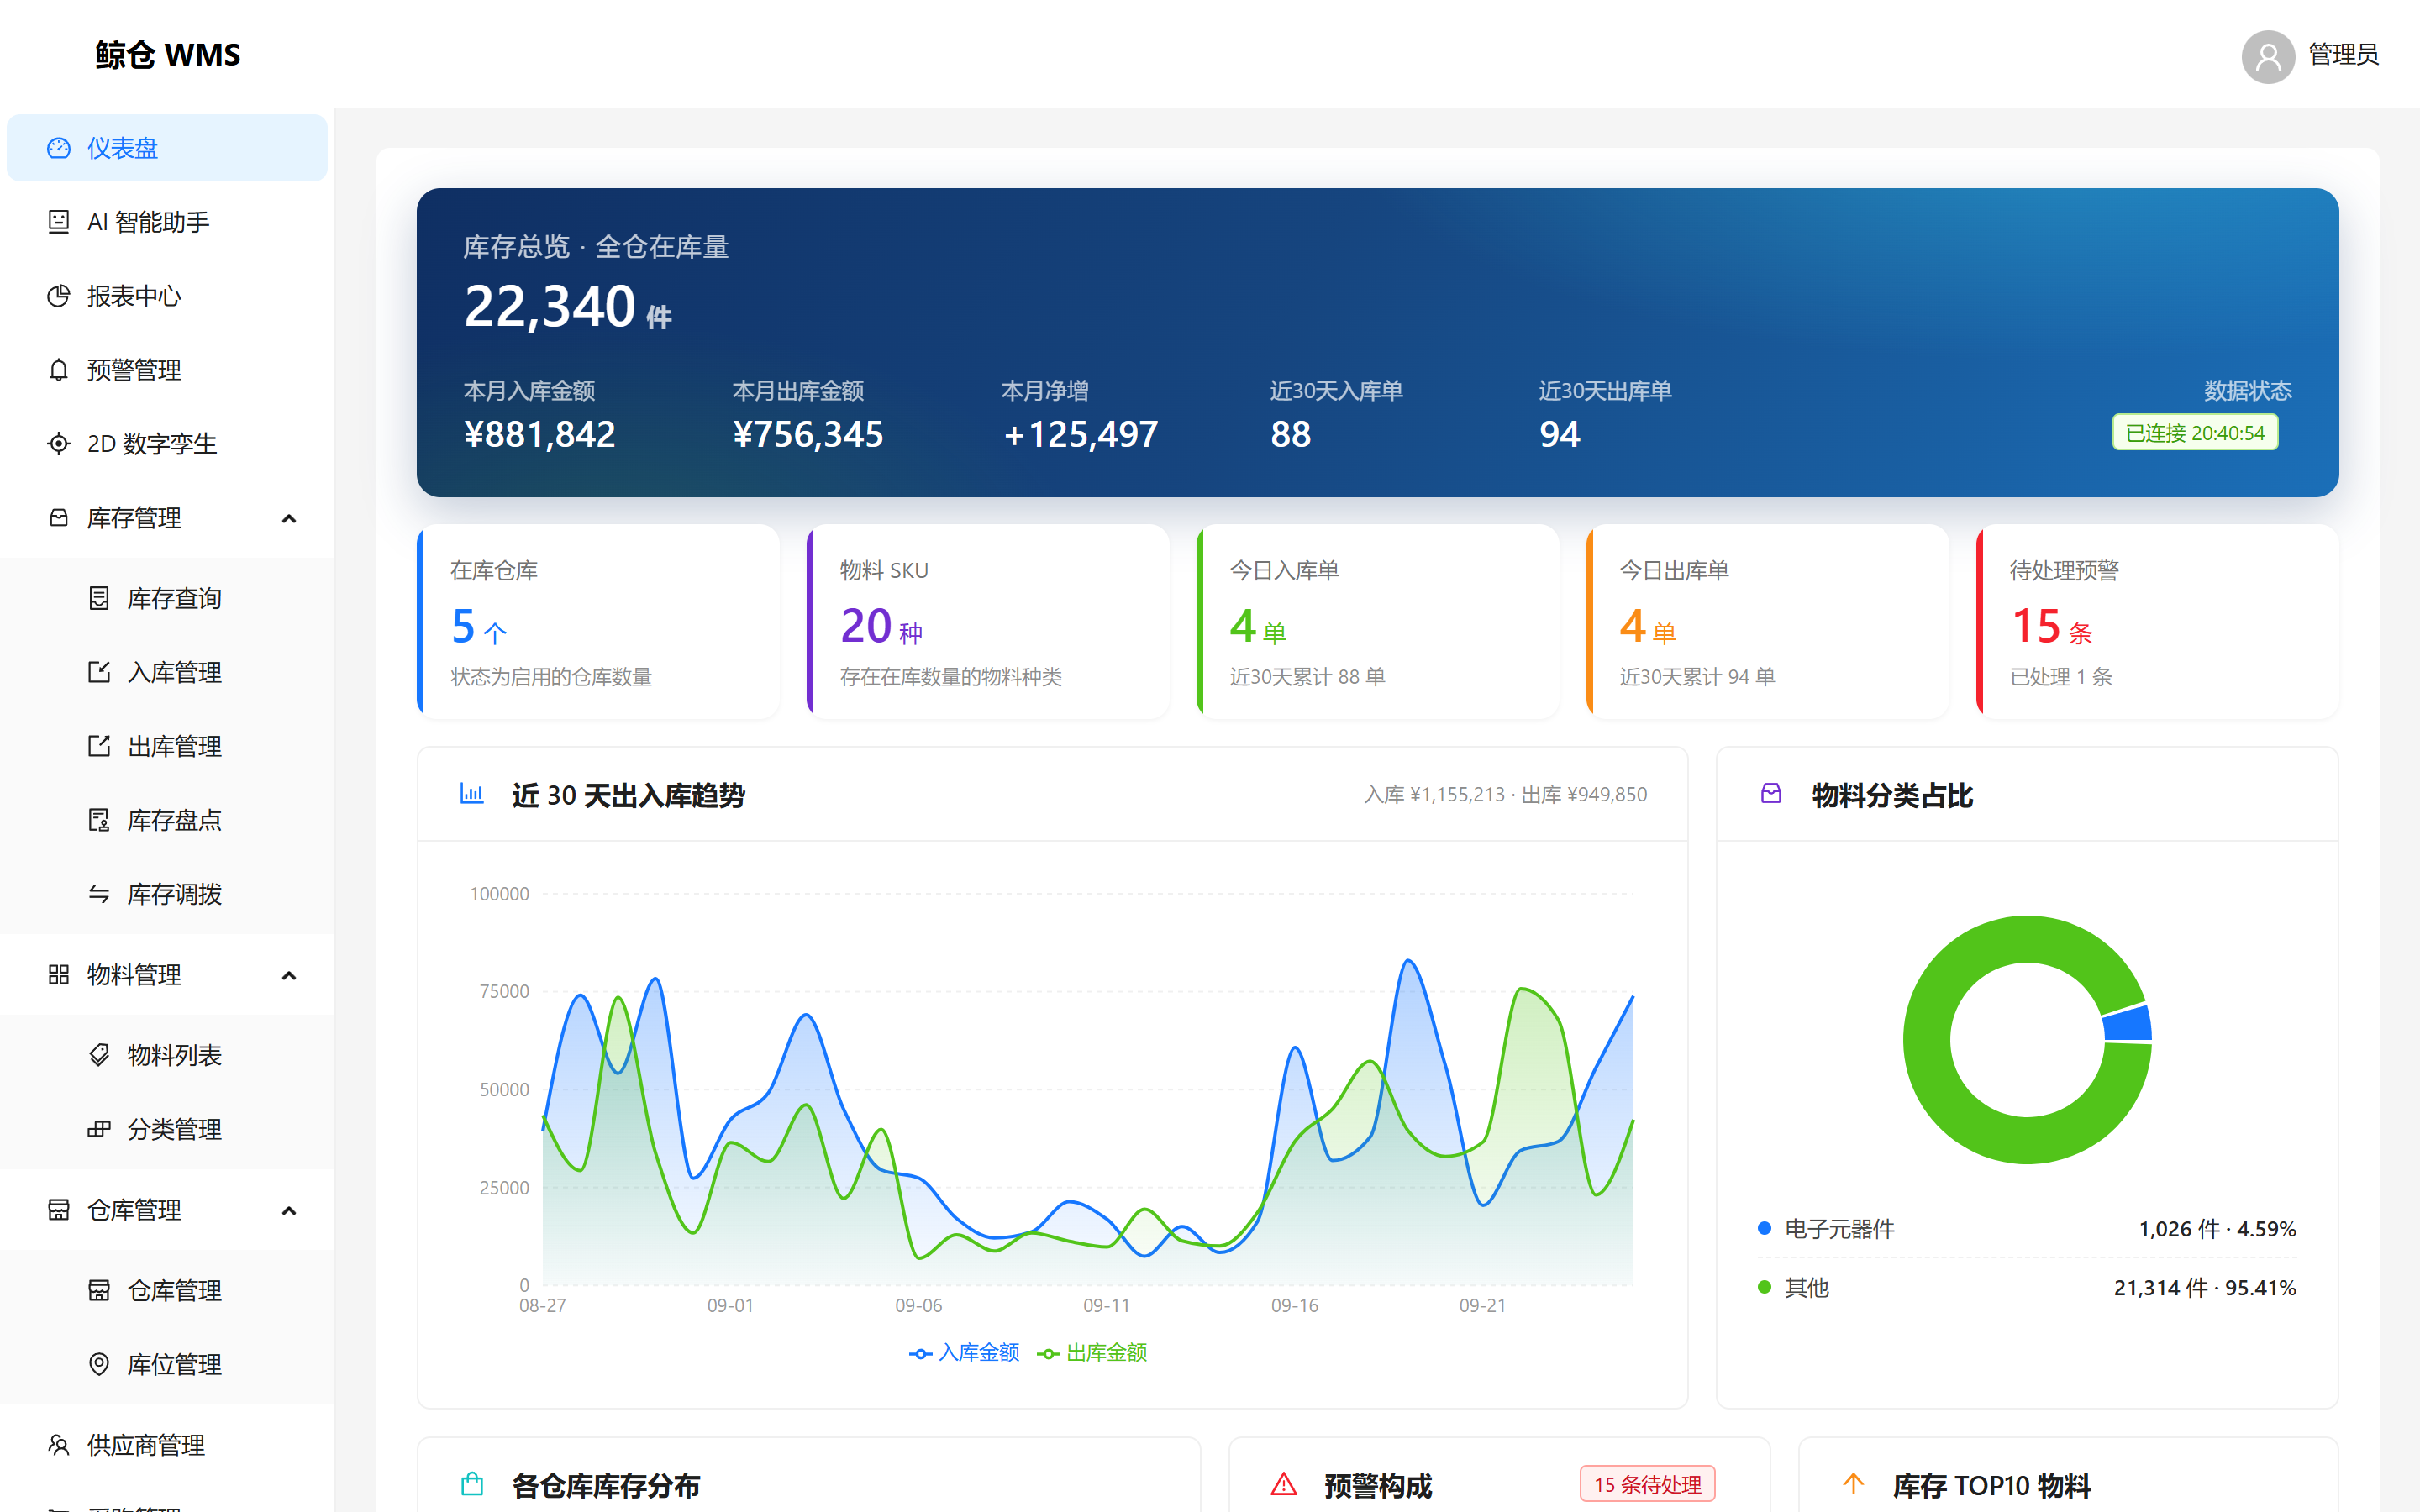Click the 电子元器件 legend row

click(x=2027, y=1229)
